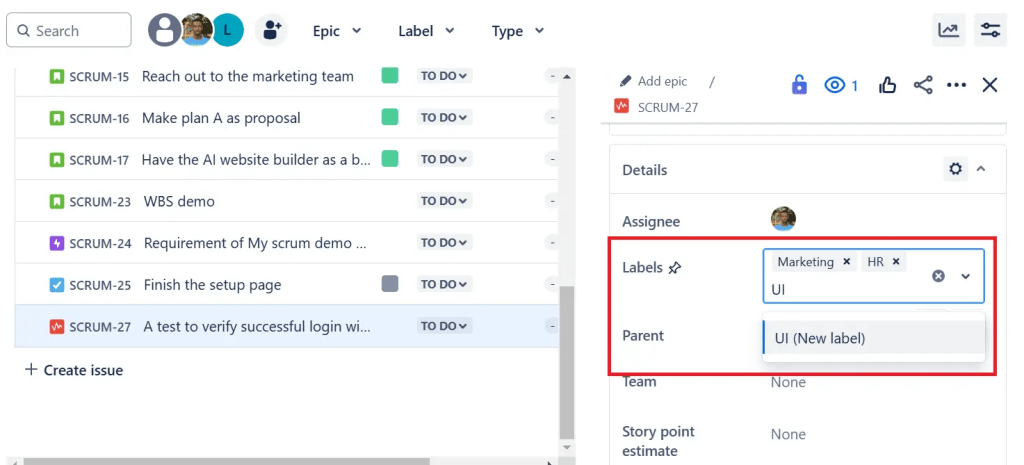Click bug icon for SCRUM-27 in backlog
1024x465 pixels.
(57, 327)
